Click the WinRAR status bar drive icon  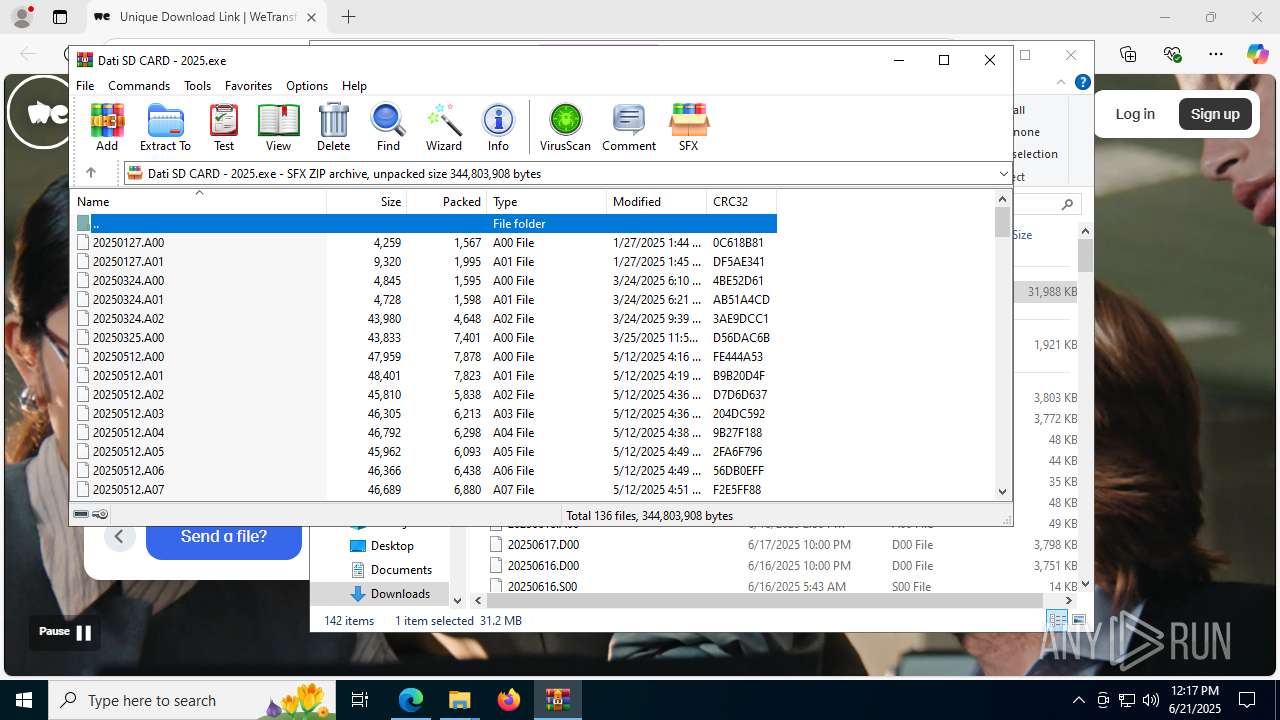(82, 515)
